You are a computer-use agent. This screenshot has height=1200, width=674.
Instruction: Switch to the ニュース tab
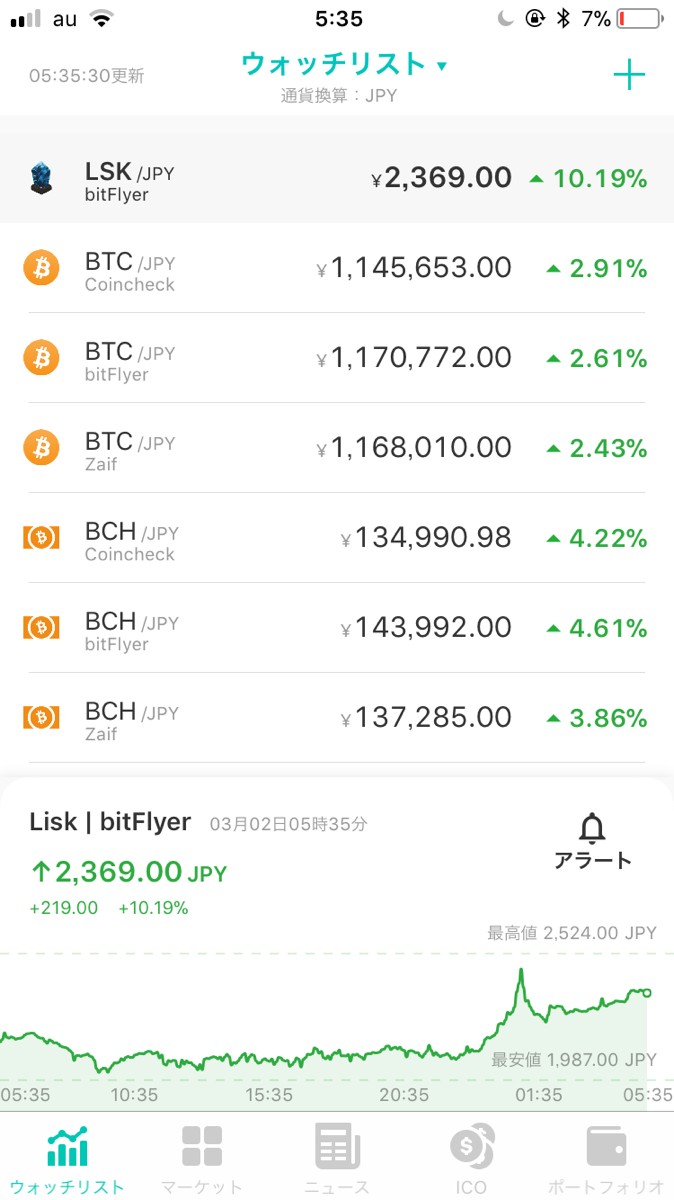337,1147
